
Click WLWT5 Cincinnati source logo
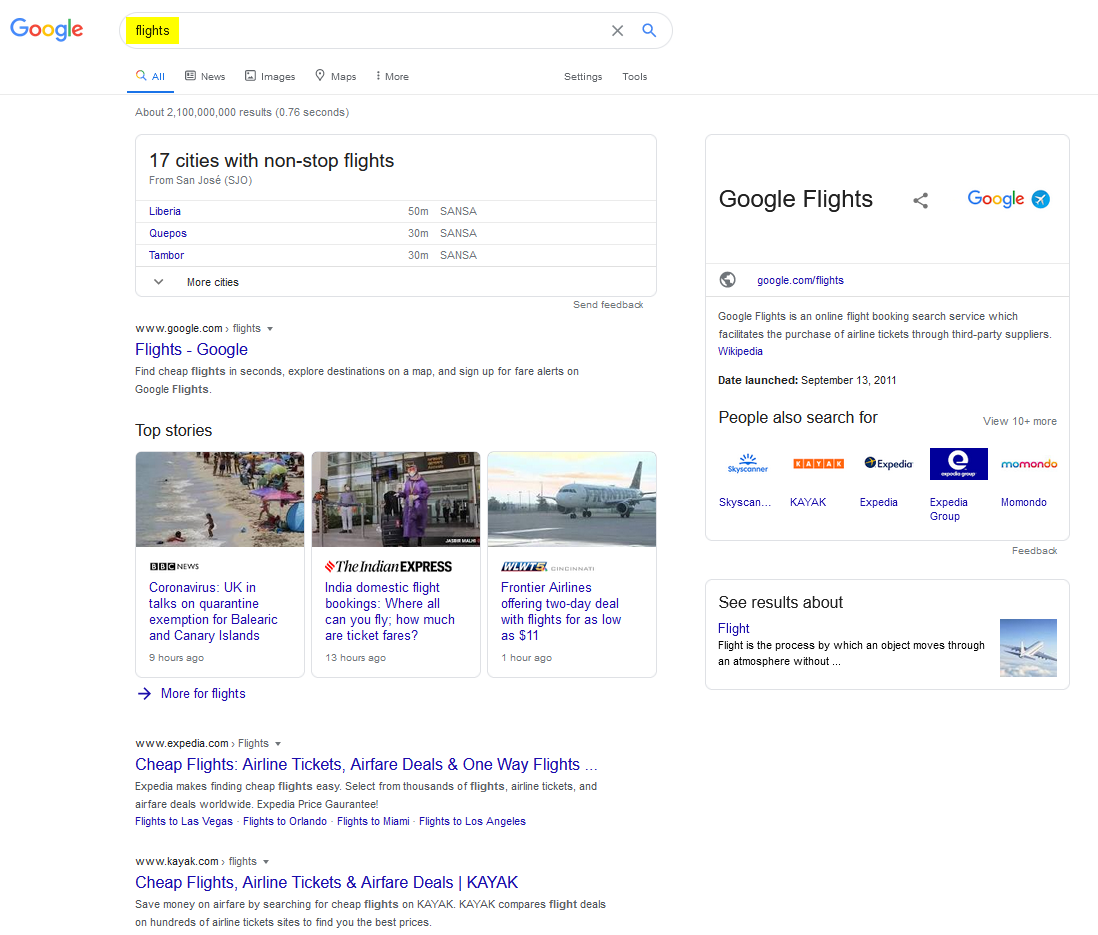(548, 567)
